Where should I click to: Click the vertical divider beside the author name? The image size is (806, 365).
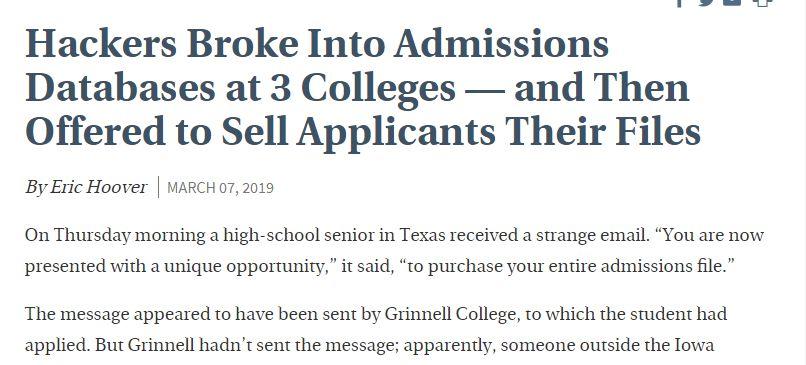click(x=158, y=187)
